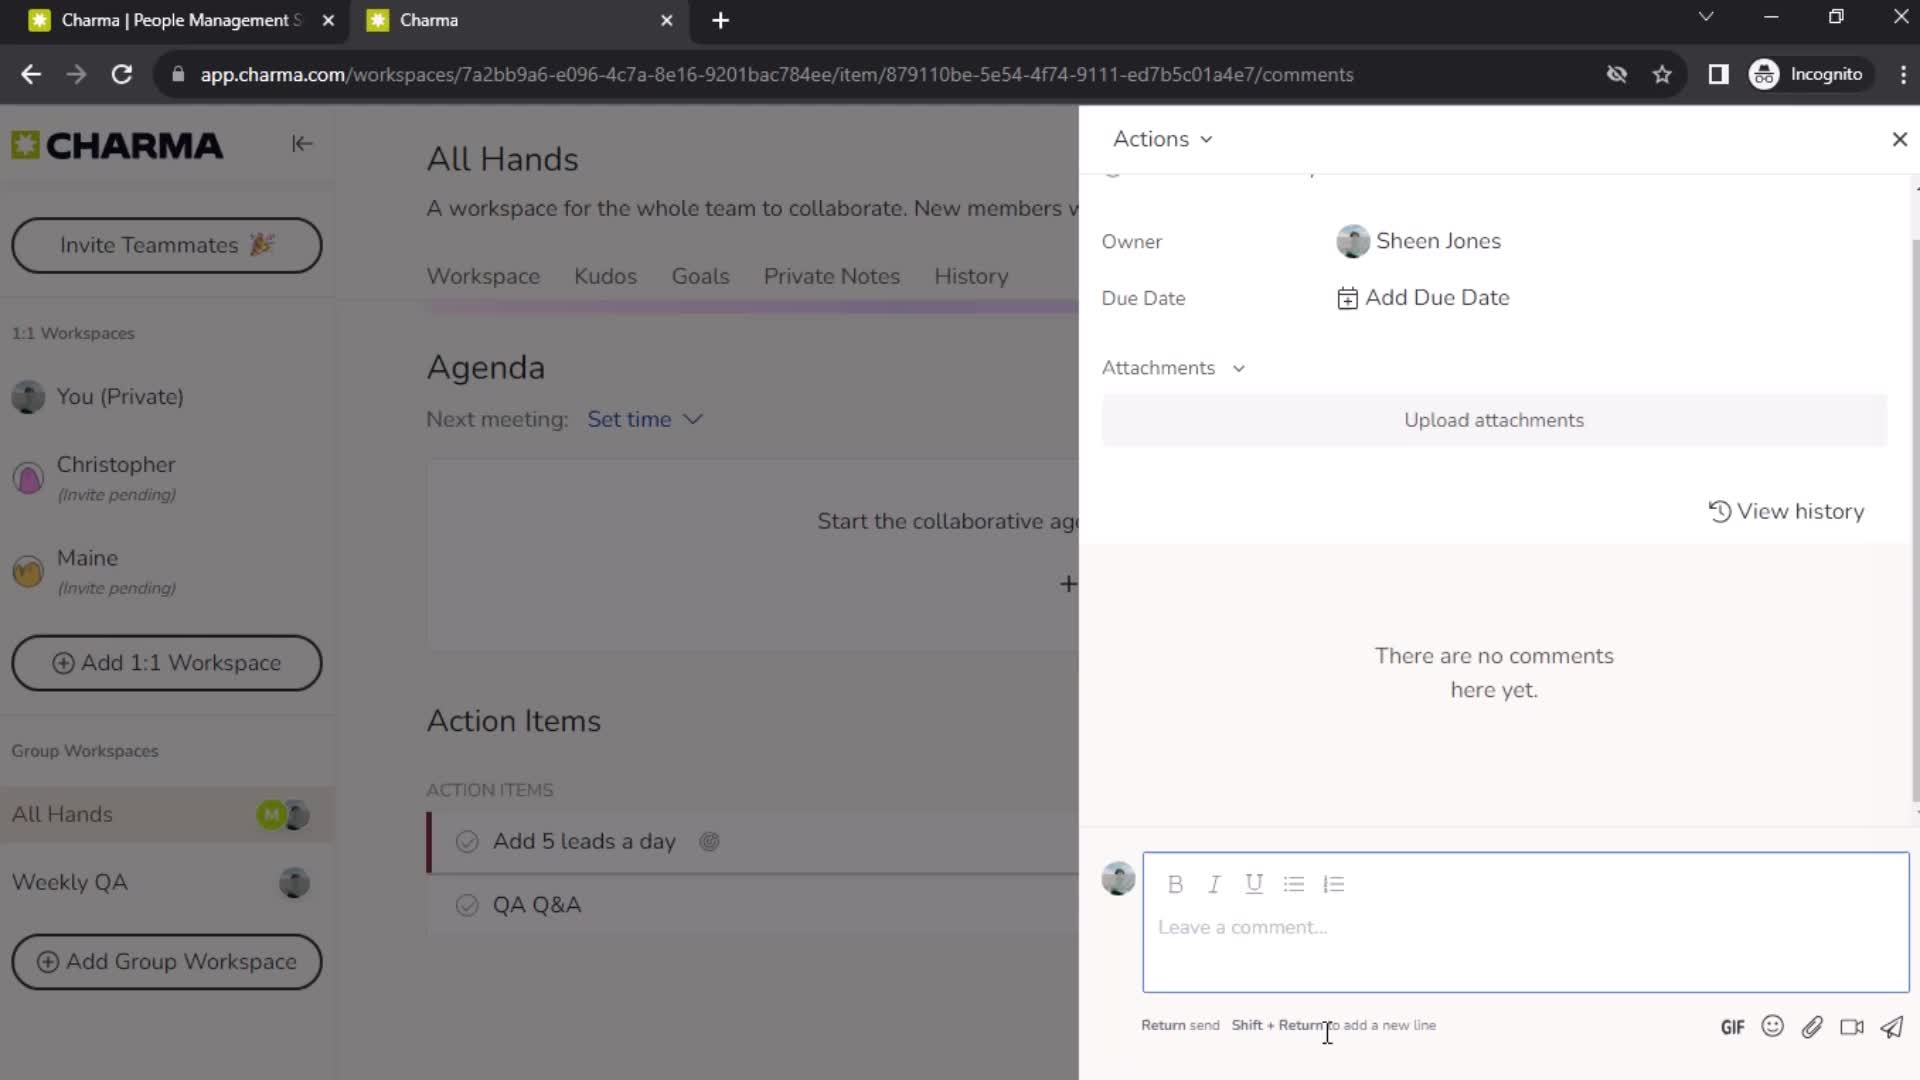Expand the Next meeting Set time selector
The width and height of the screenshot is (1920, 1080).
point(645,419)
